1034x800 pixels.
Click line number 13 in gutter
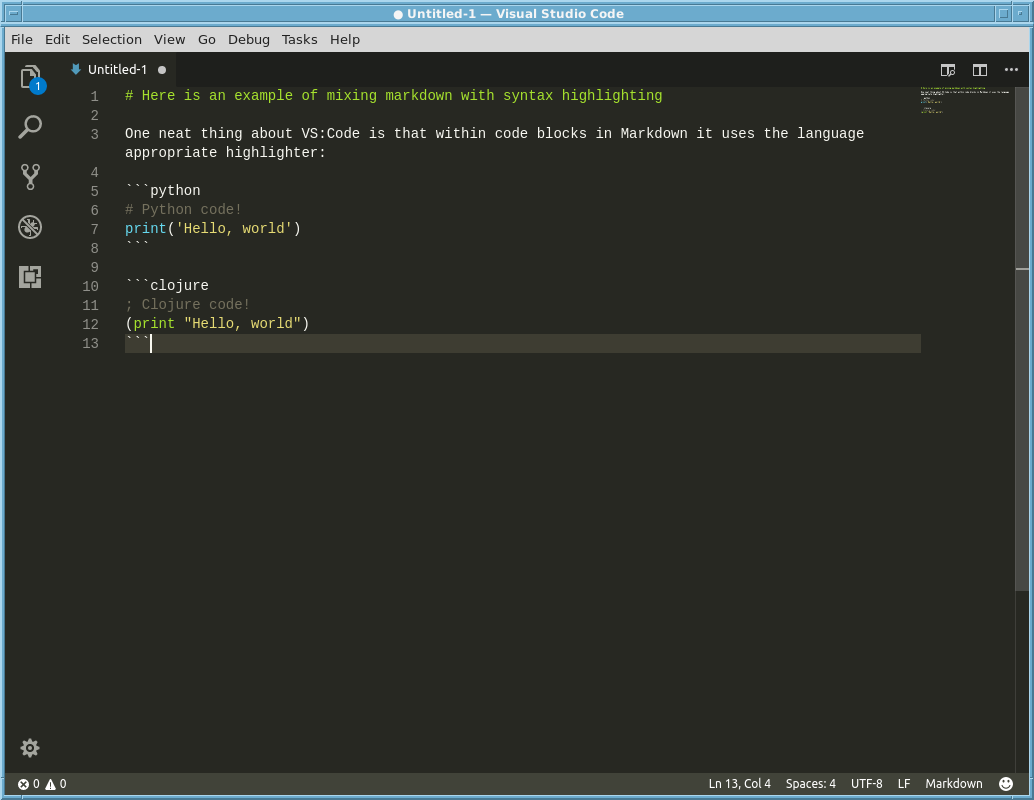pyautogui.click(x=90, y=344)
